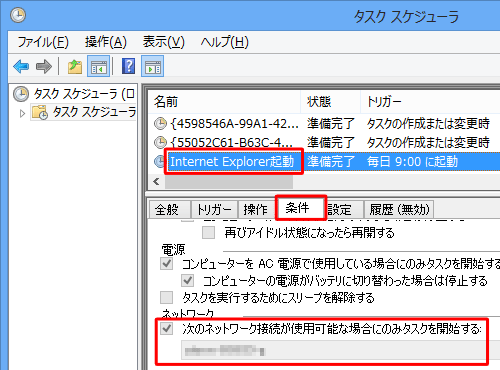Click the 毎日 9:00 に起動 trigger cell
The height and width of the screenshot is (370, 500).
click(412, 162)
